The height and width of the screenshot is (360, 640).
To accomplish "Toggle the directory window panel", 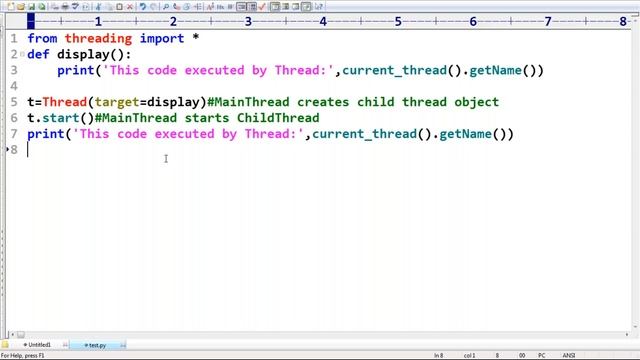I will tap(275, 7).
